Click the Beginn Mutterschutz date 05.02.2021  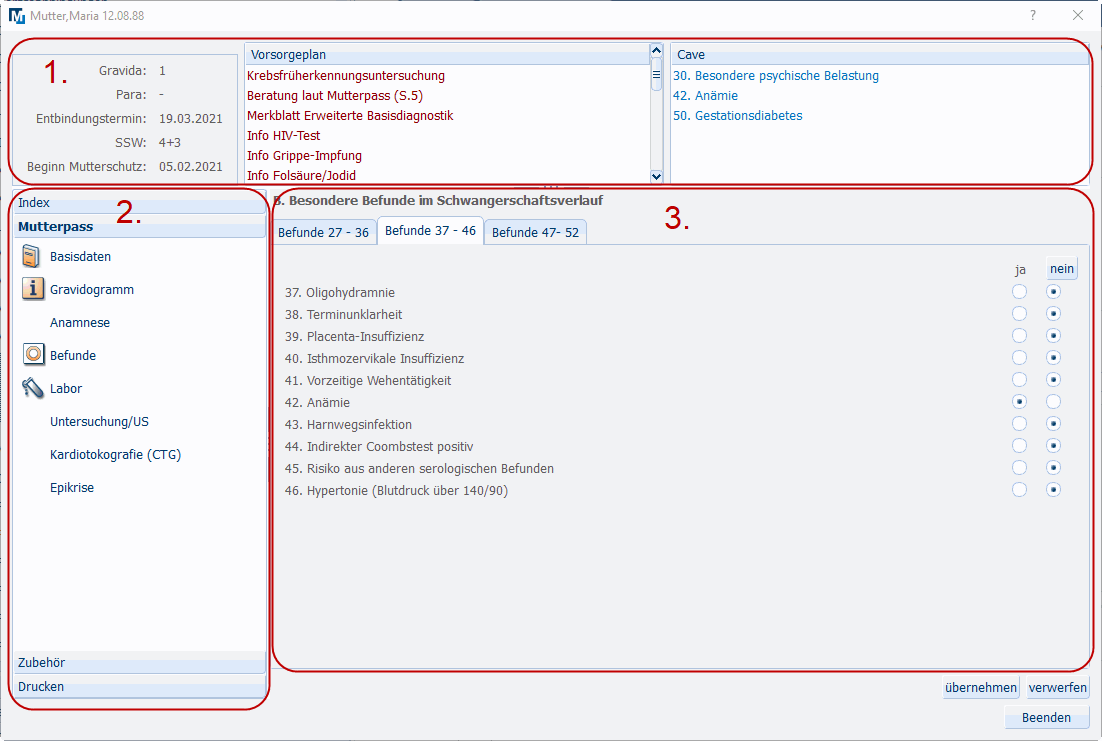190,166
